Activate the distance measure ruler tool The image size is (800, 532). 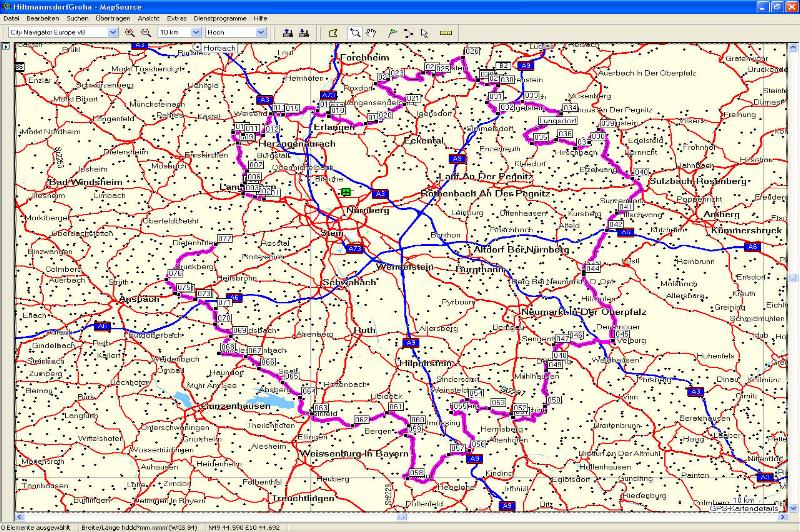pos(445,32)
